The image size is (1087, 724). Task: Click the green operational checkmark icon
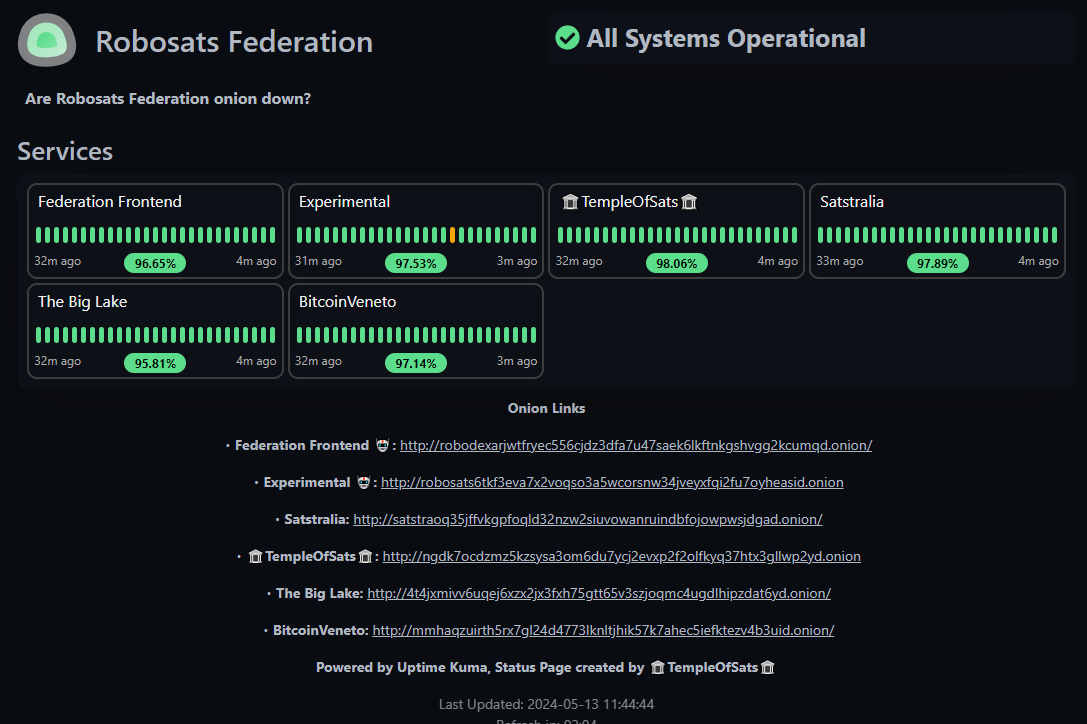(x=567, y=38)
